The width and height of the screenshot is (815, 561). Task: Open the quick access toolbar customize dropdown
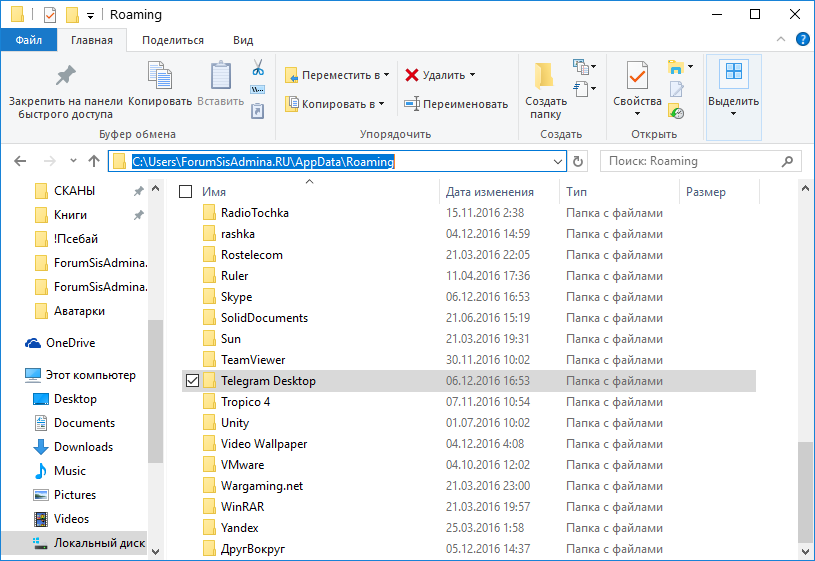(90, 16)
